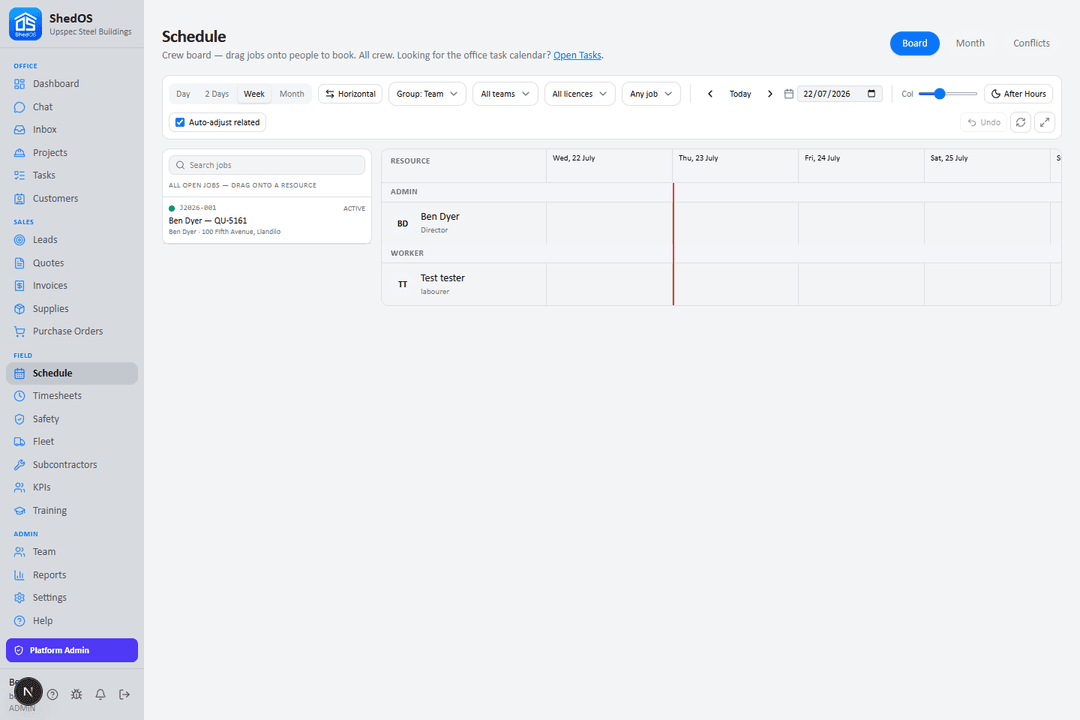This screenshot has height=720, width=1080.
Task: Click the Platform Admin button
Action: pos(72,650)
